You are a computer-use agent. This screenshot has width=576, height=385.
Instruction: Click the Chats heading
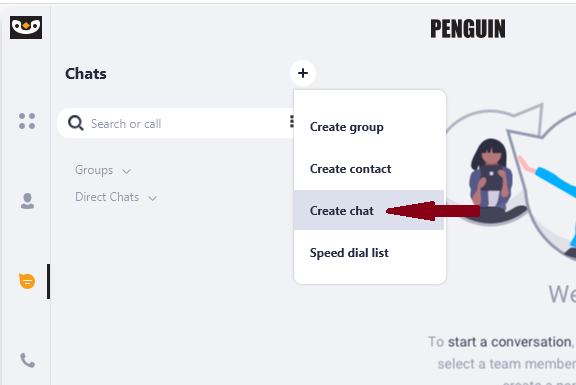86,74
